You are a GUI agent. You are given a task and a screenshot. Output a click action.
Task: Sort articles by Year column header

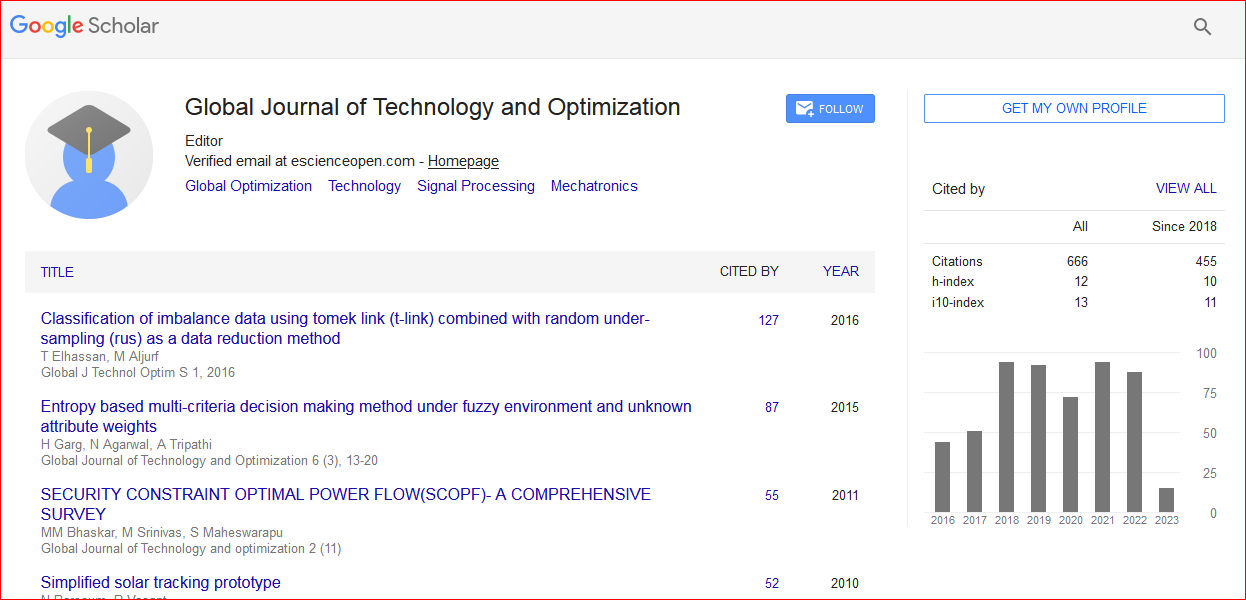point(840,272)
